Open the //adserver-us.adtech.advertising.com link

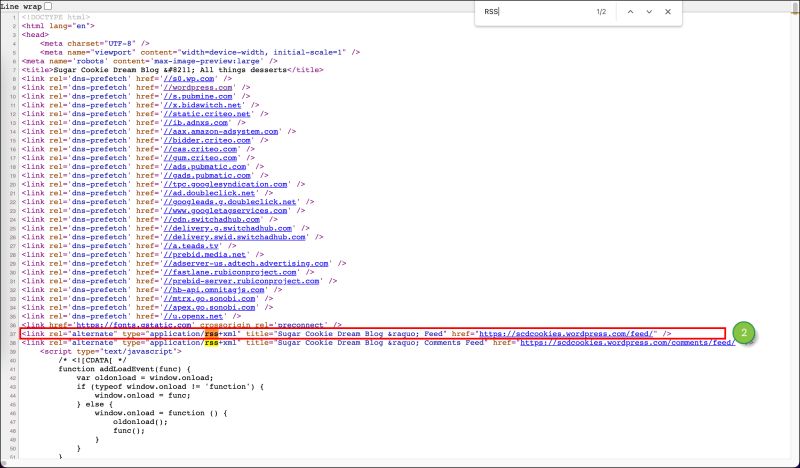[246, 263]
